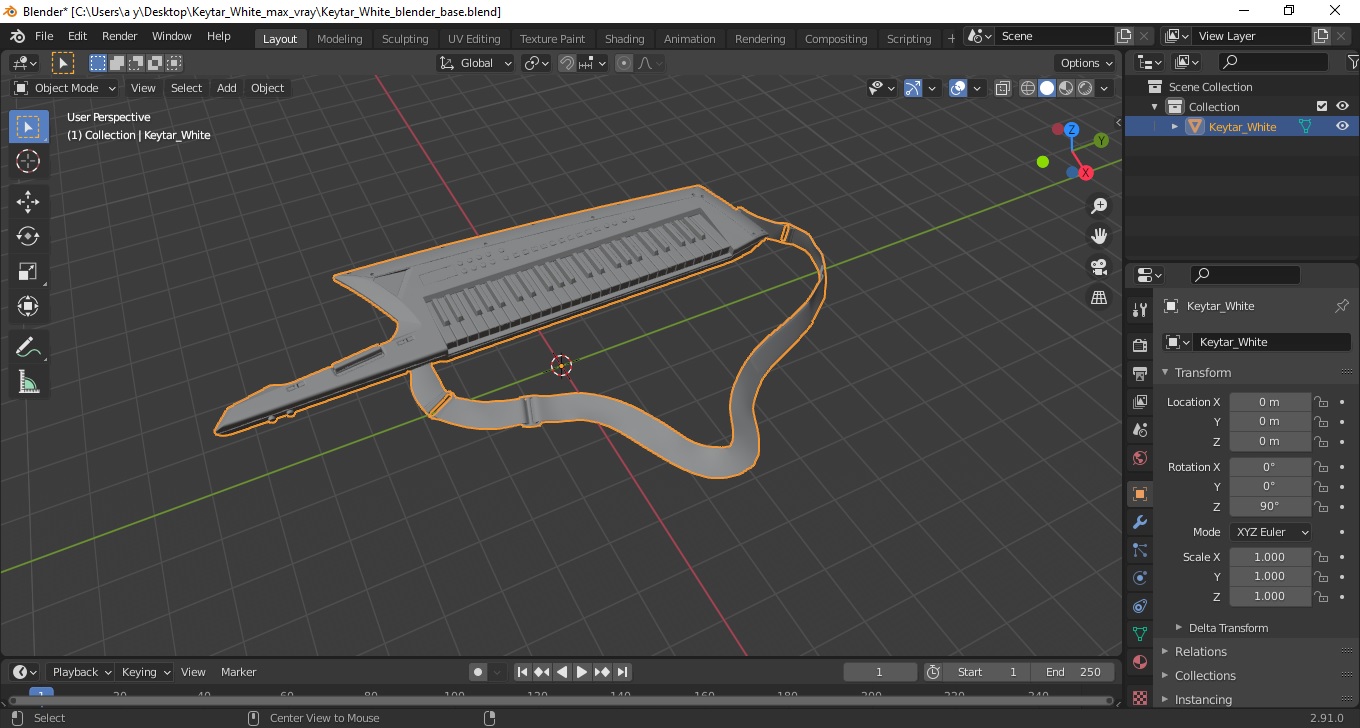The width and height of the screenshot is (1360, 728).
Task: Click the End frame 250 field
Action: click(1073, 672)
